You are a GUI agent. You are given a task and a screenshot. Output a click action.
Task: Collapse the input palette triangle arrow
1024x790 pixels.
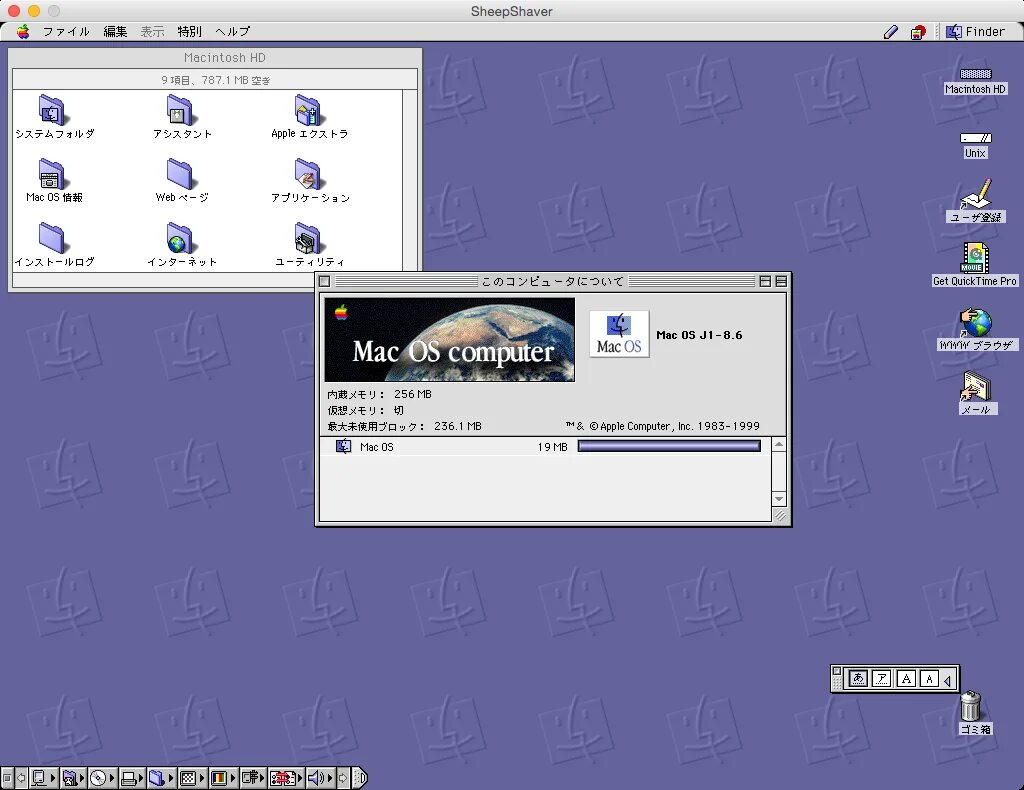948,680
